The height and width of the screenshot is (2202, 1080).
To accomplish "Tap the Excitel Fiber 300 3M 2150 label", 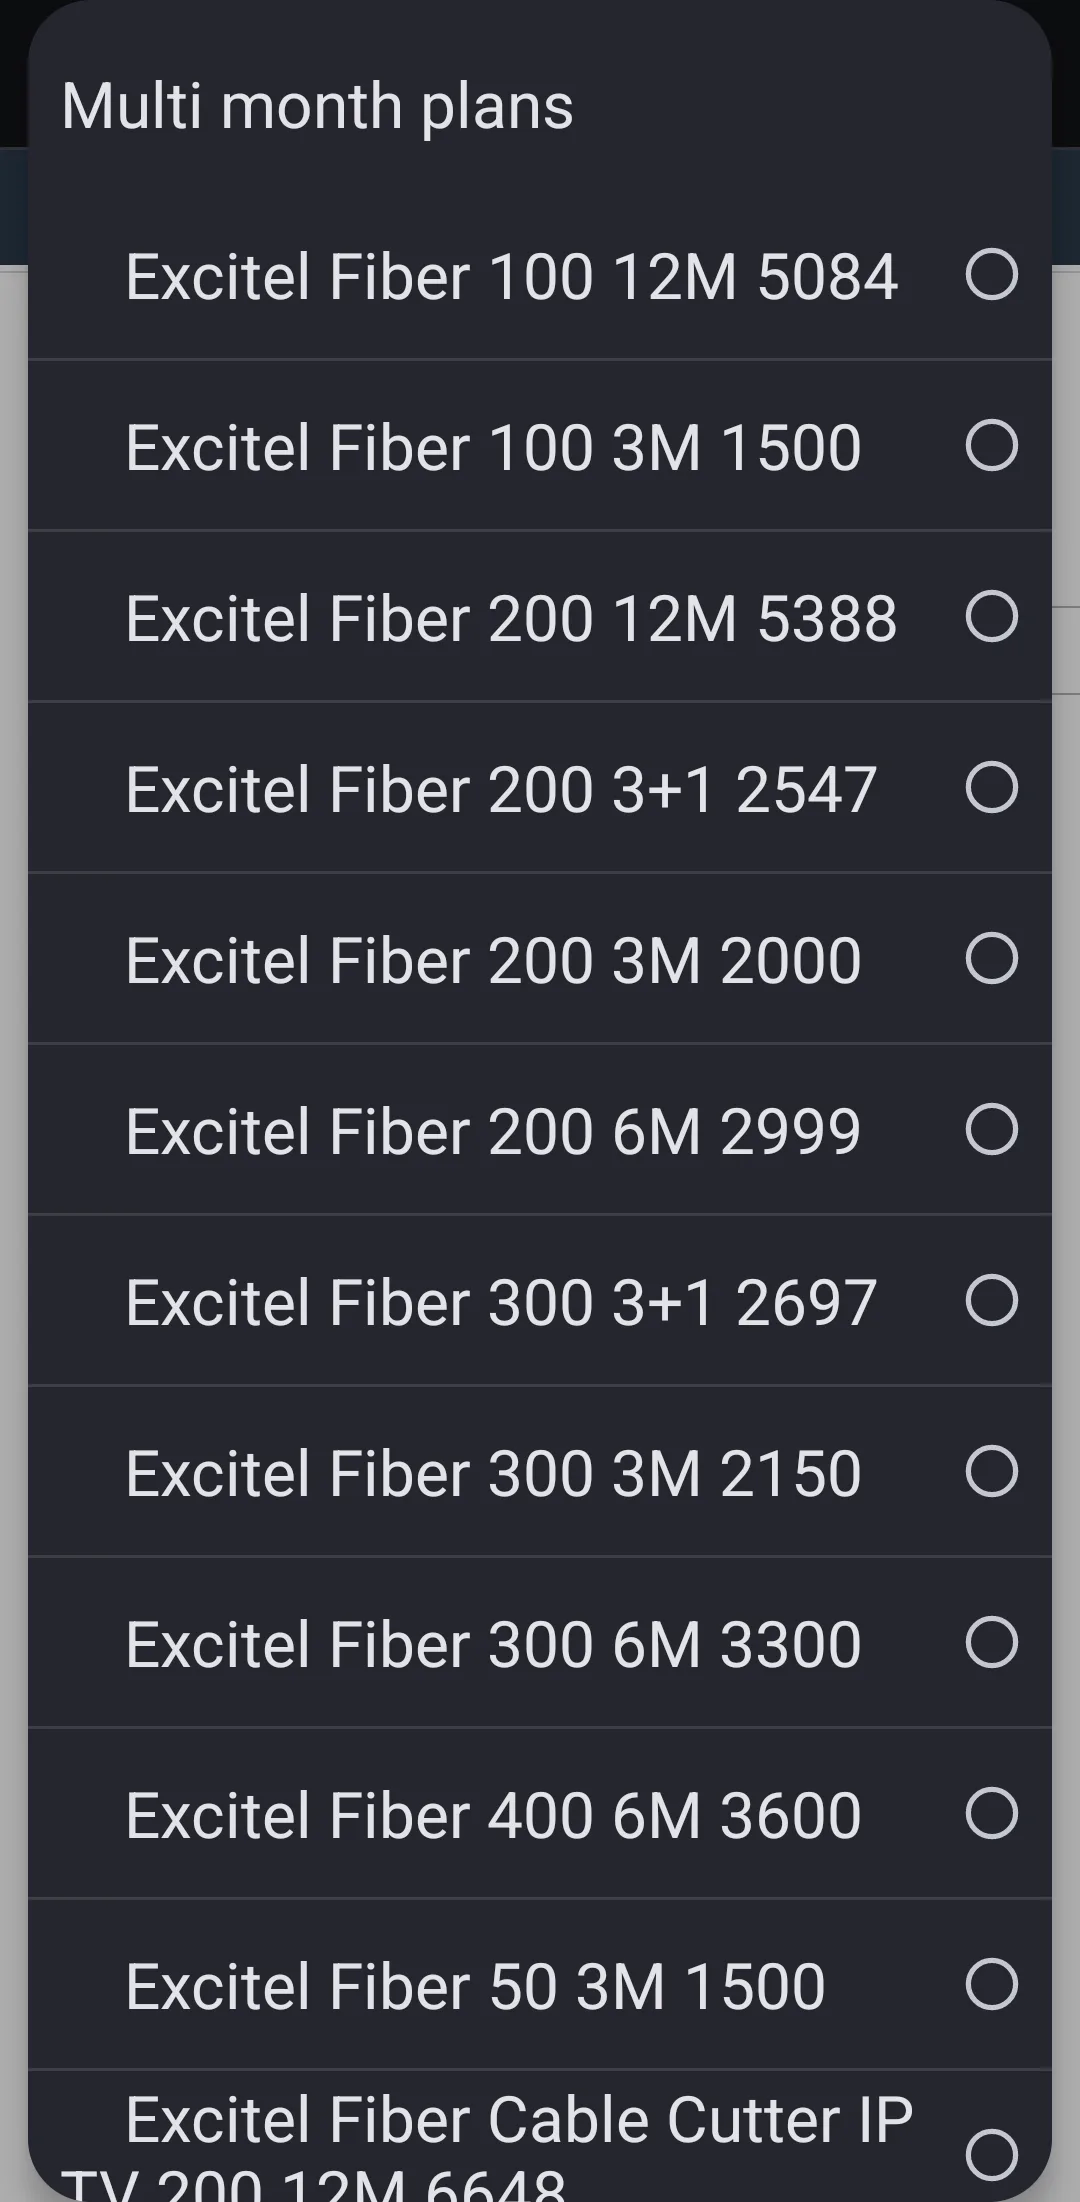I will [x=493, y=1474].
